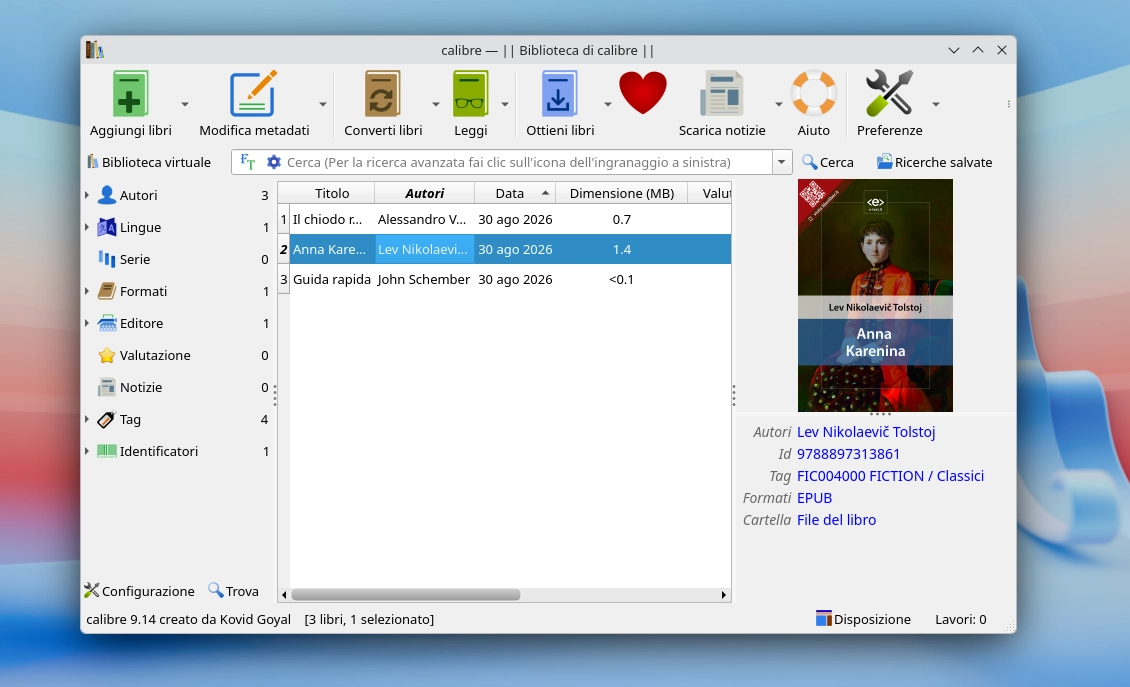Open Preferenze tools icon
This screenshot has width=1130, height=687.
coord(889,94)
